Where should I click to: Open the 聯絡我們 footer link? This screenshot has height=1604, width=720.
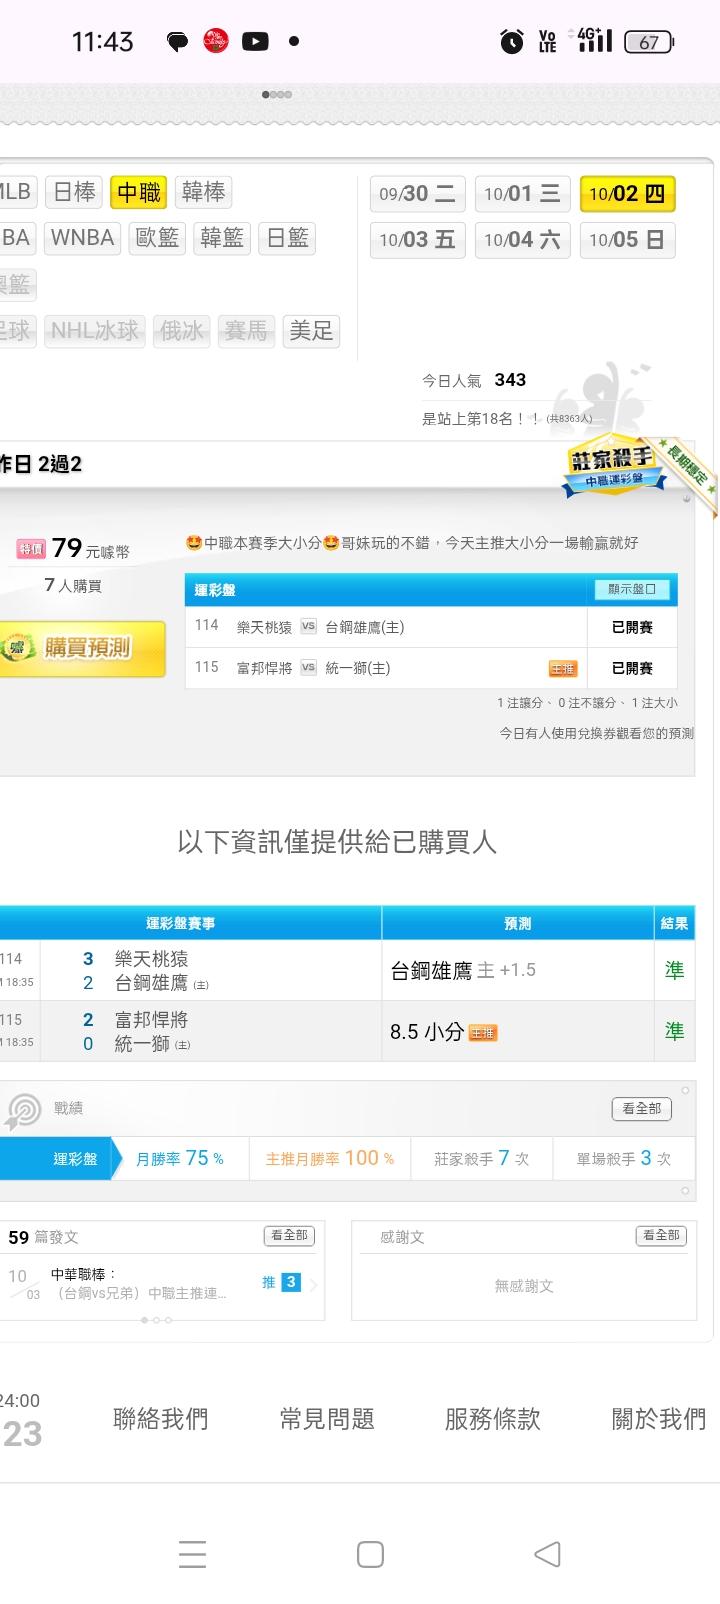(x=160, y=1418)
